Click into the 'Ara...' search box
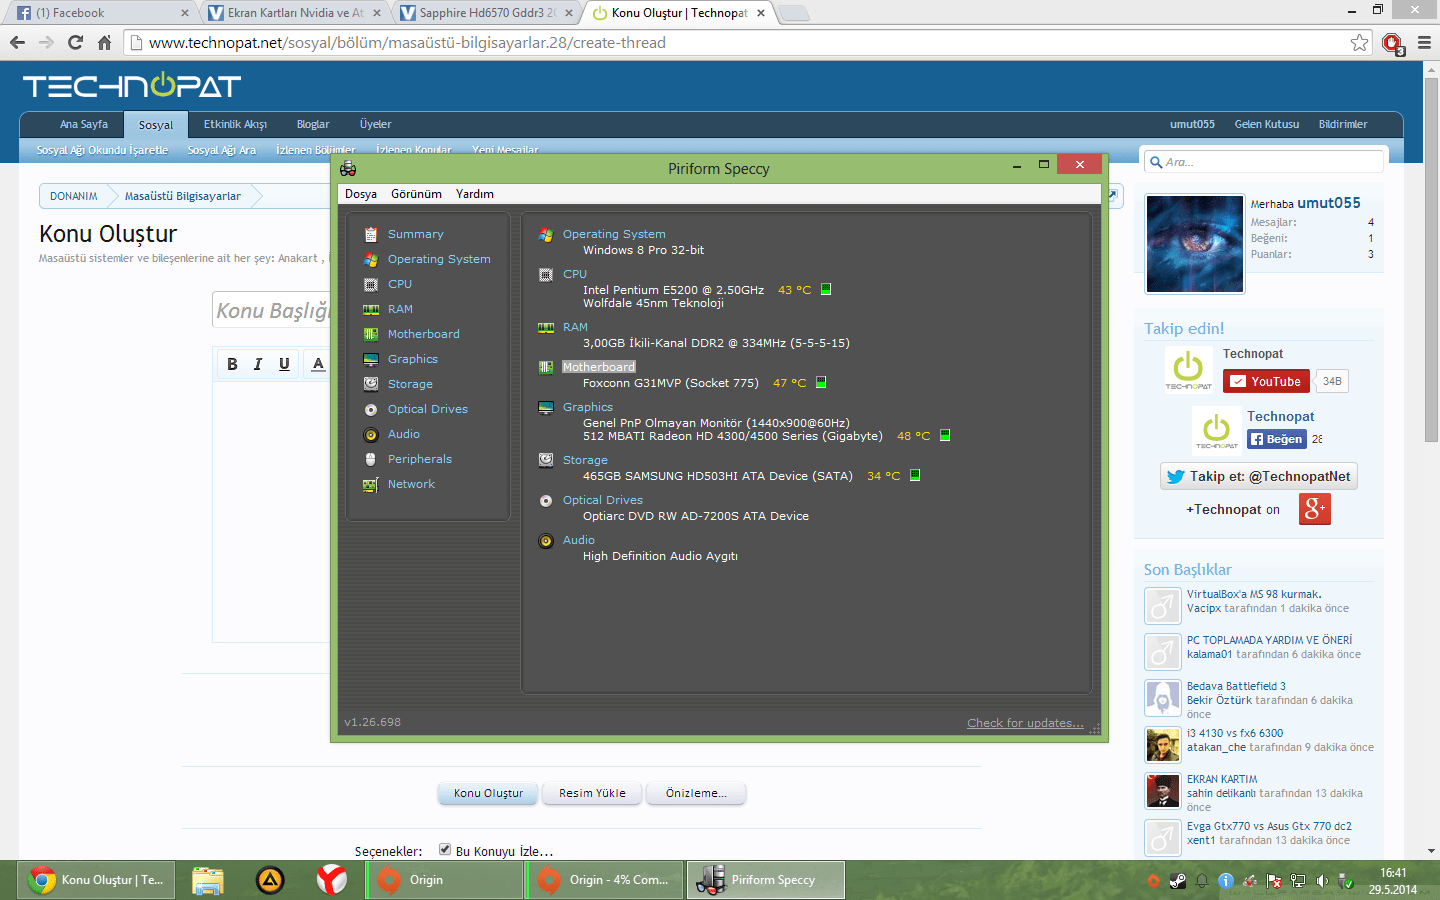Viewport: 1440px width, 900px height. pos(1264,162)
